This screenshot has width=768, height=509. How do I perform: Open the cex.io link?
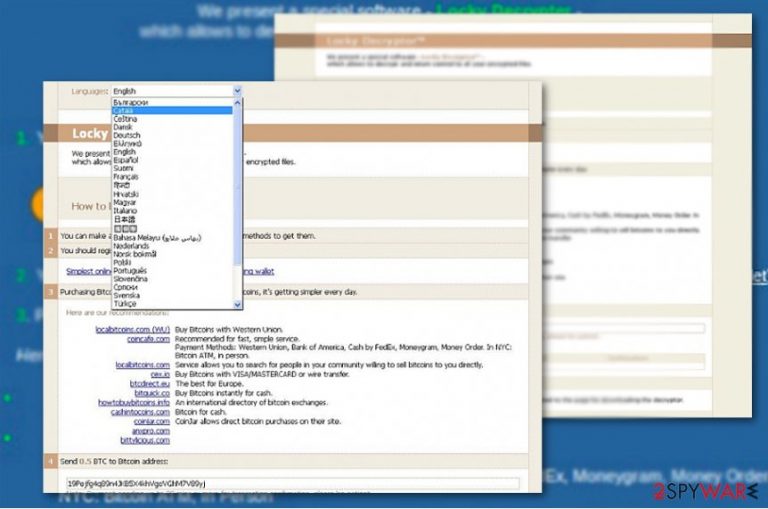click(x=160, y=374)
